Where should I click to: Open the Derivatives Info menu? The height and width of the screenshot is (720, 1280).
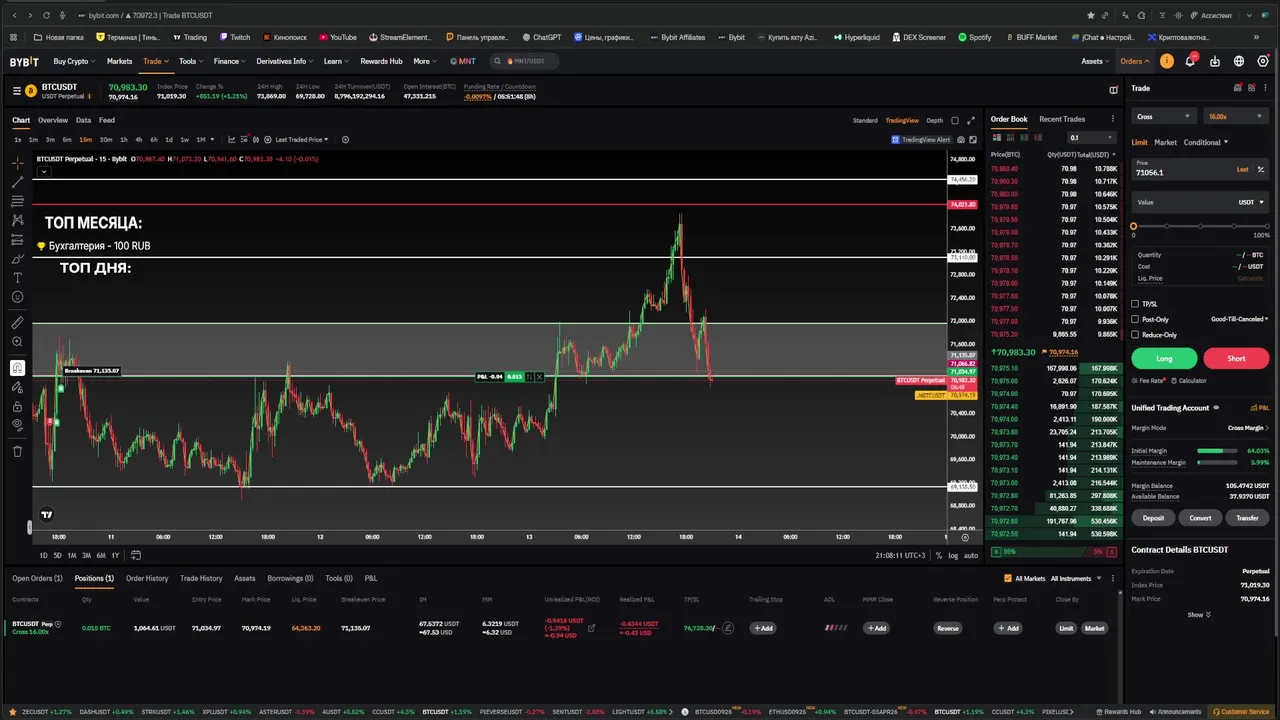tap(284, 61)
